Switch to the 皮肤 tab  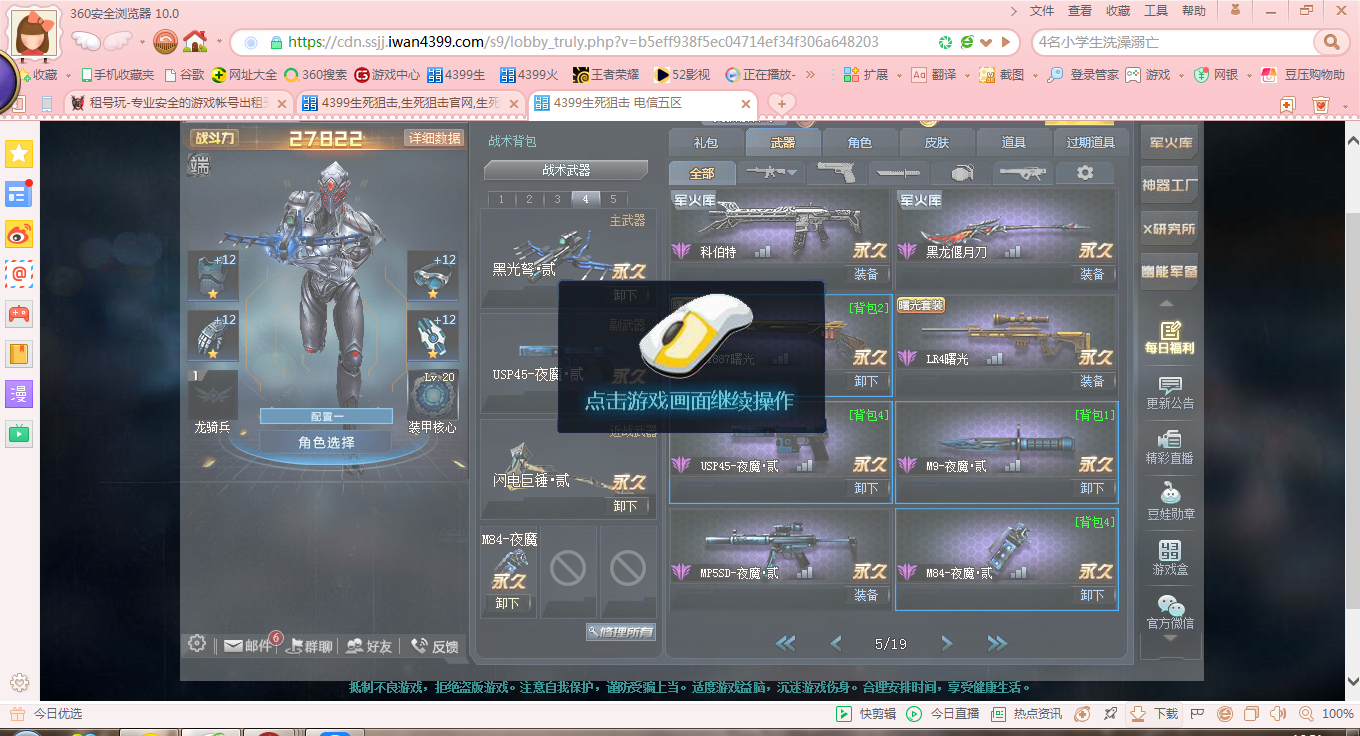click(x=936, y=142)
